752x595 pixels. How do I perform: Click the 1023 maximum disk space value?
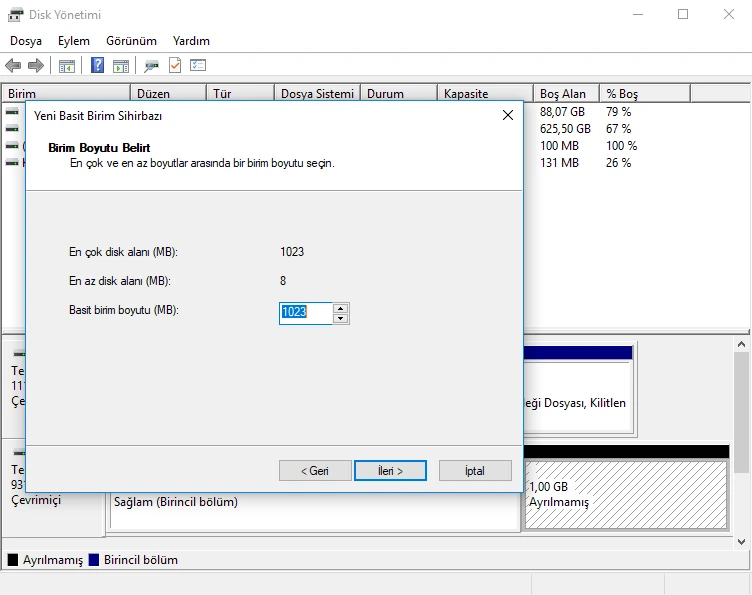pyautogui.click(x=292, y=252)
